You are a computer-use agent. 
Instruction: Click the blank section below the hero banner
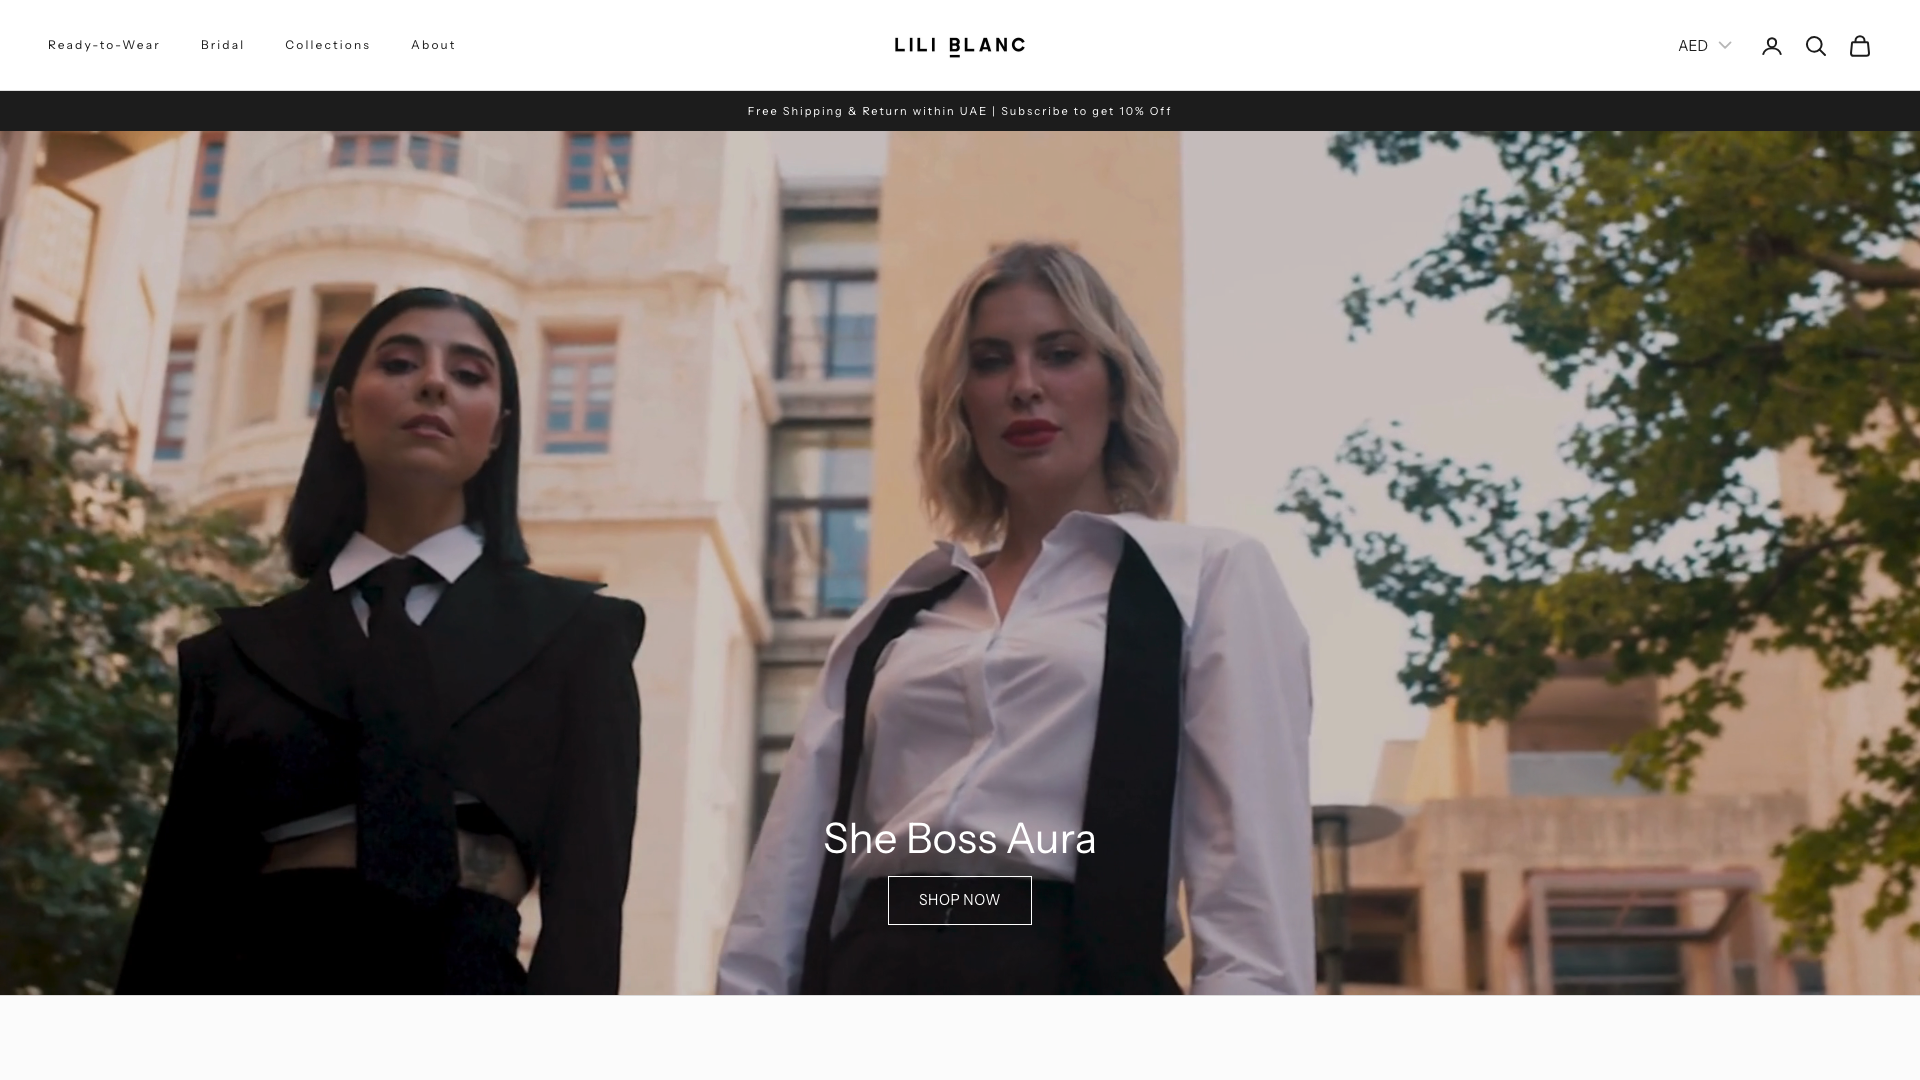[960, 1038]
